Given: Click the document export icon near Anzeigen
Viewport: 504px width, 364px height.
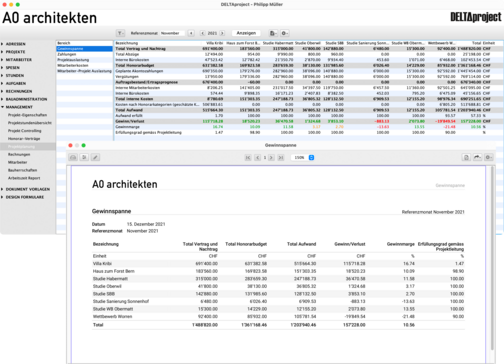Looking at the screenshot, I should tap(273, 33).
